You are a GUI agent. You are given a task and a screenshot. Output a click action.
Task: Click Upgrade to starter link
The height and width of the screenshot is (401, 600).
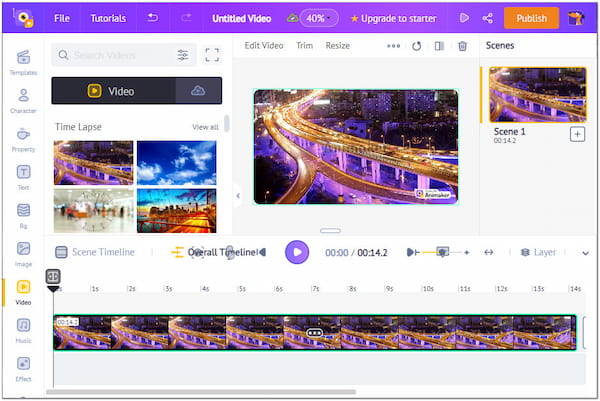(394, 18)
